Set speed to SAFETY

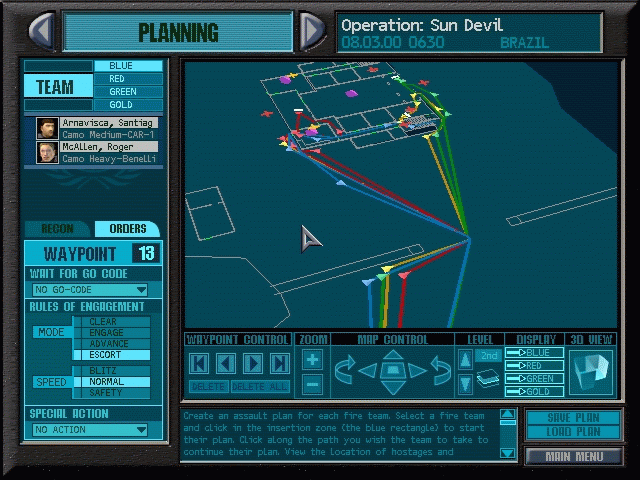coord(111,393)
